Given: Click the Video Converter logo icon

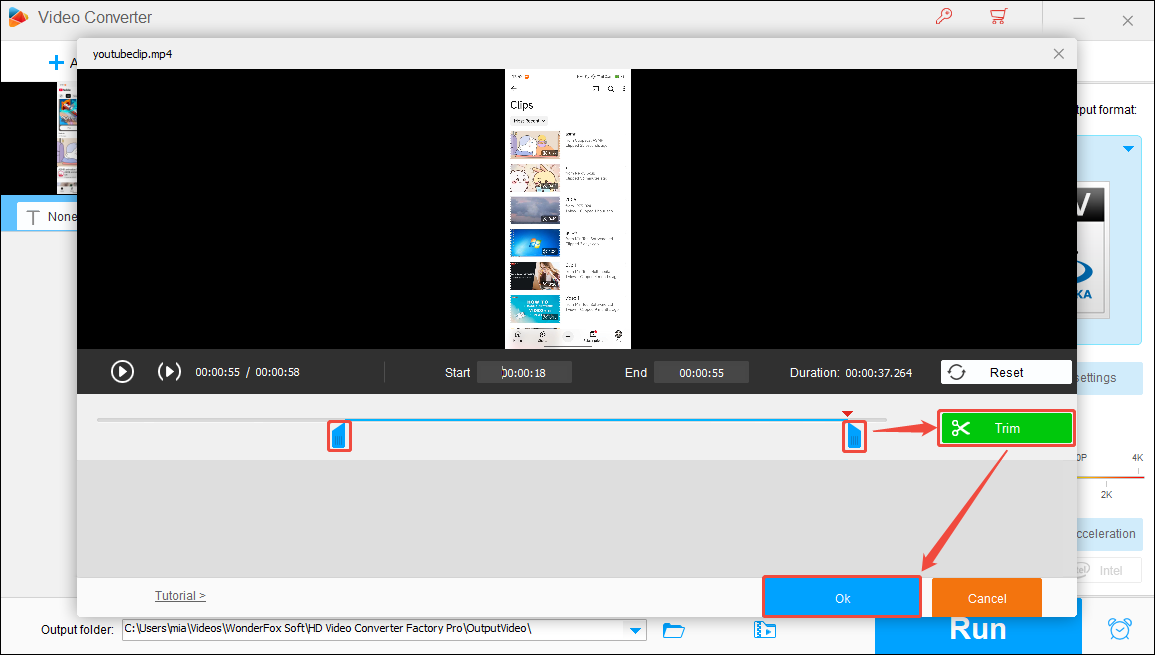Looking at the screenshot, I should (17, 16).
